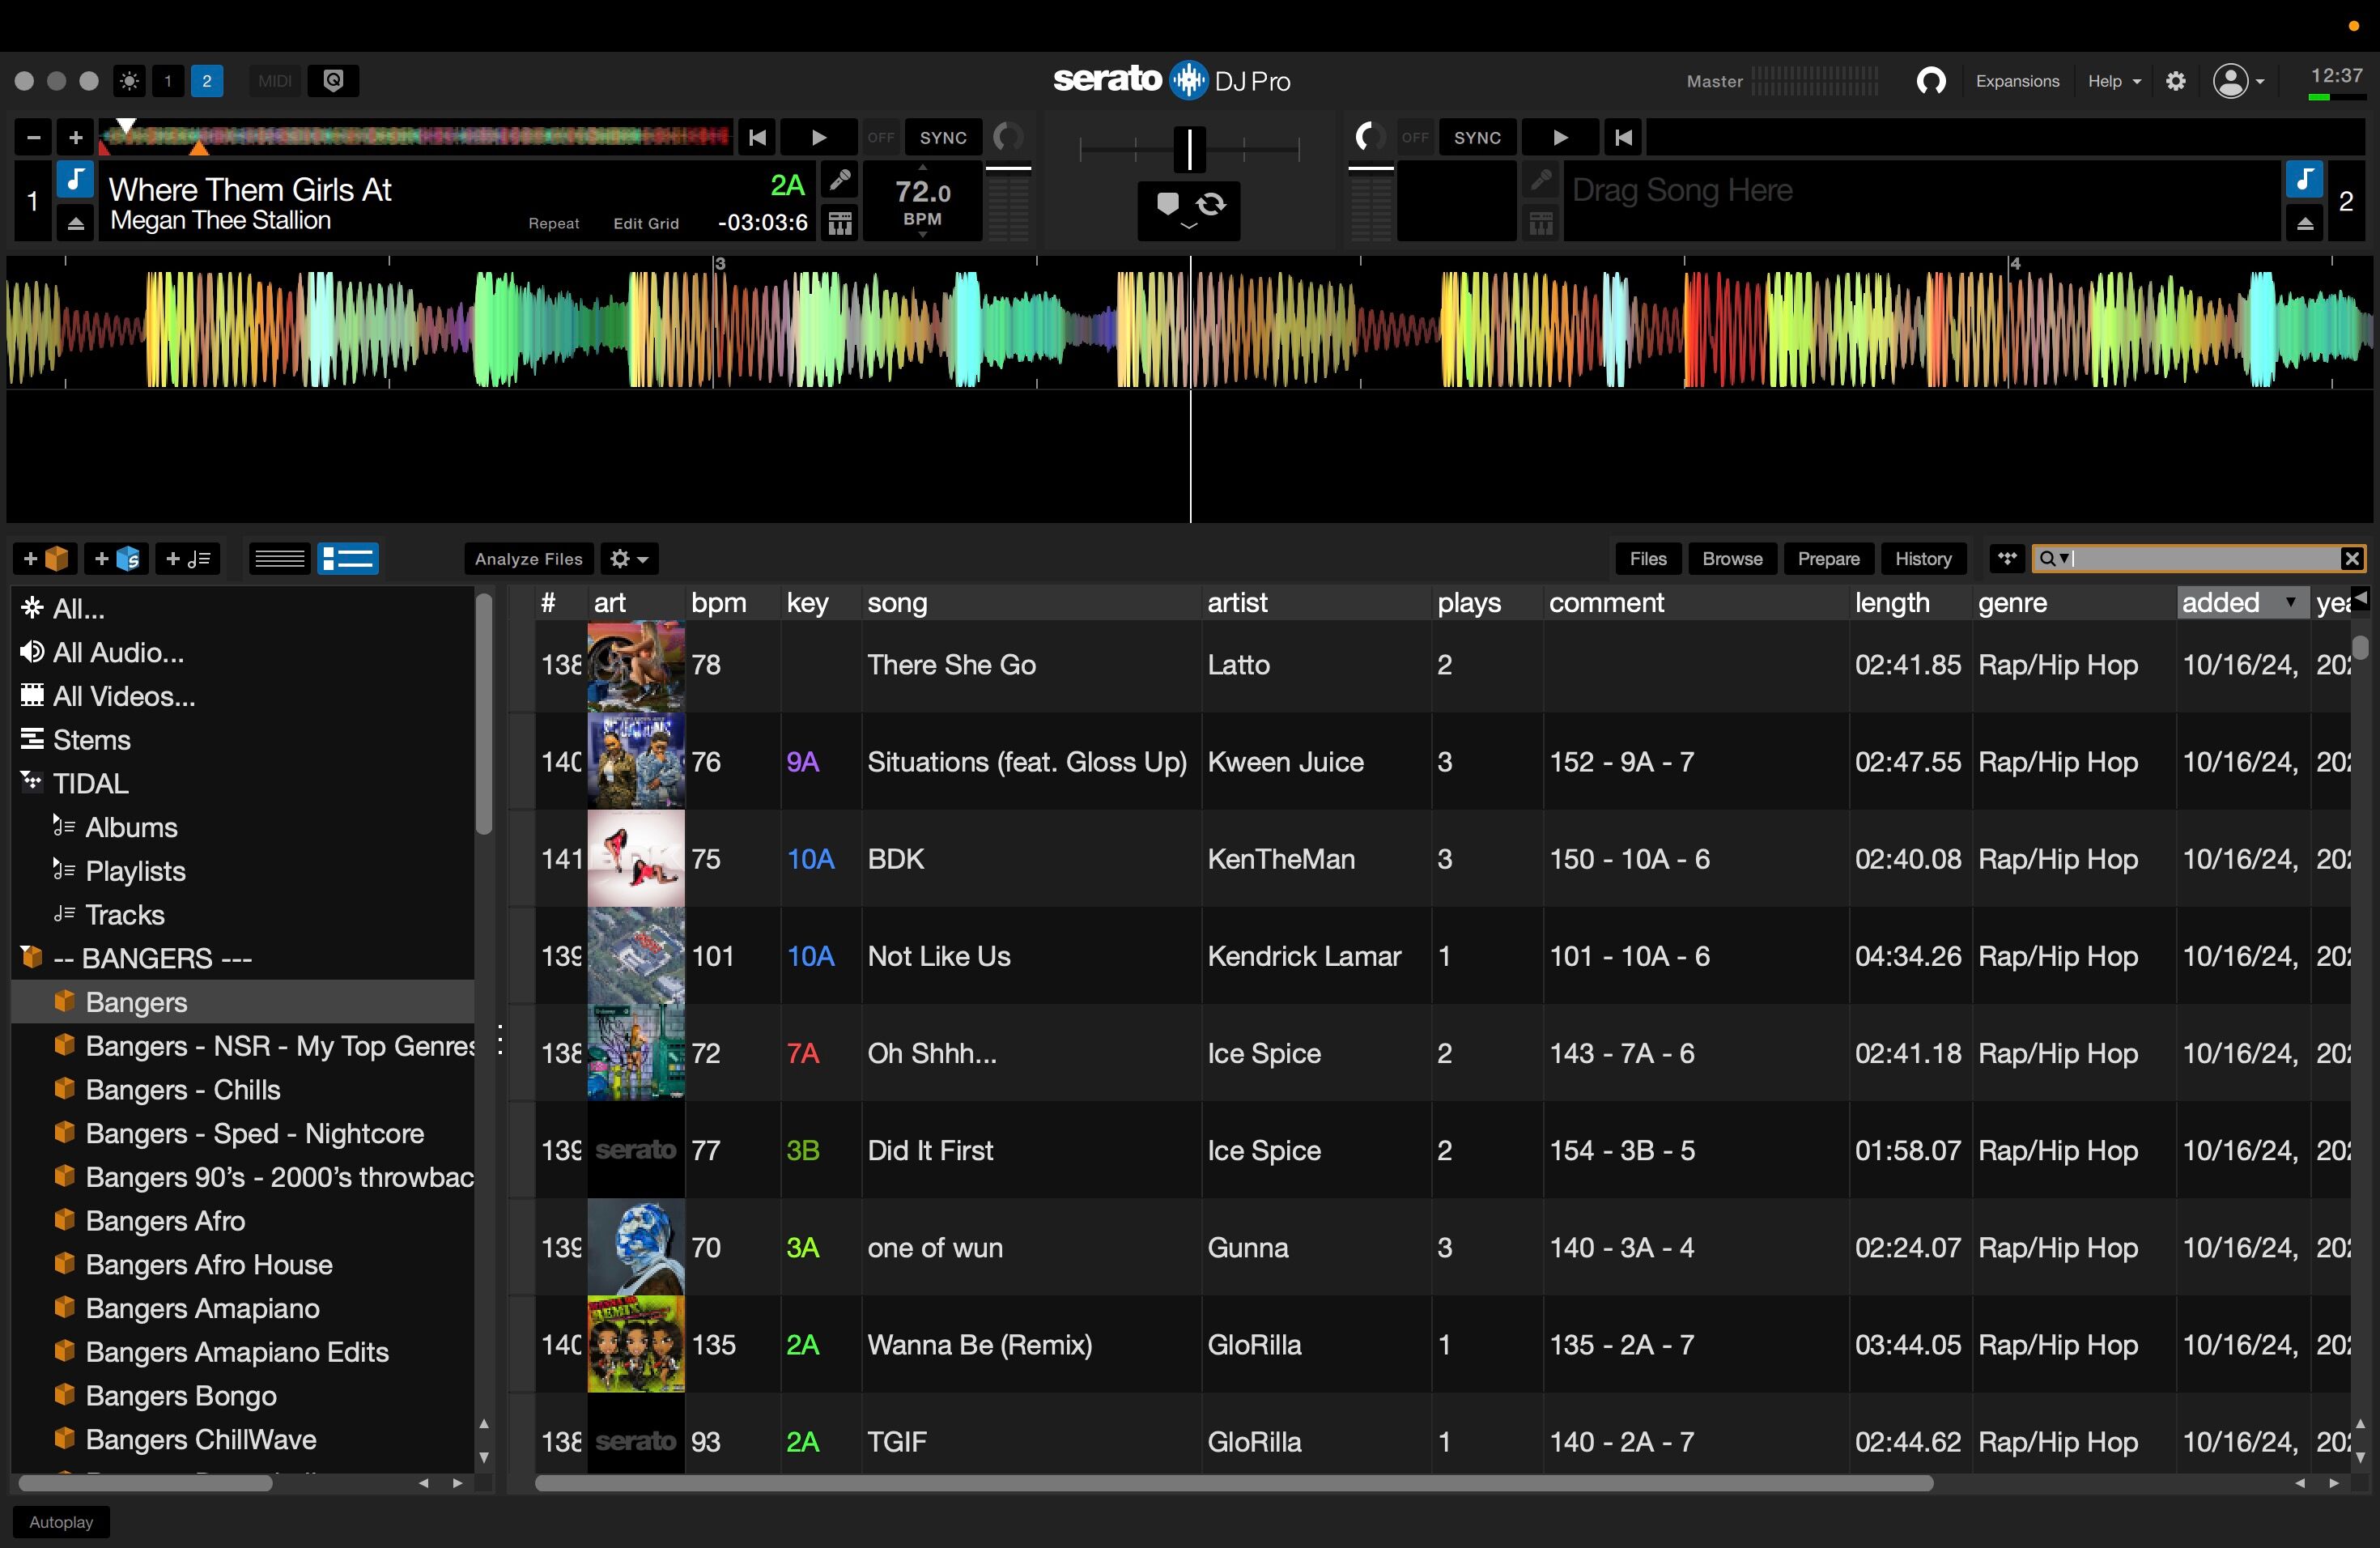The height and width of the screenshot is (1548, 2380).
Task: Toggle Repeat for deck 1 track
Action: [553, 223]
